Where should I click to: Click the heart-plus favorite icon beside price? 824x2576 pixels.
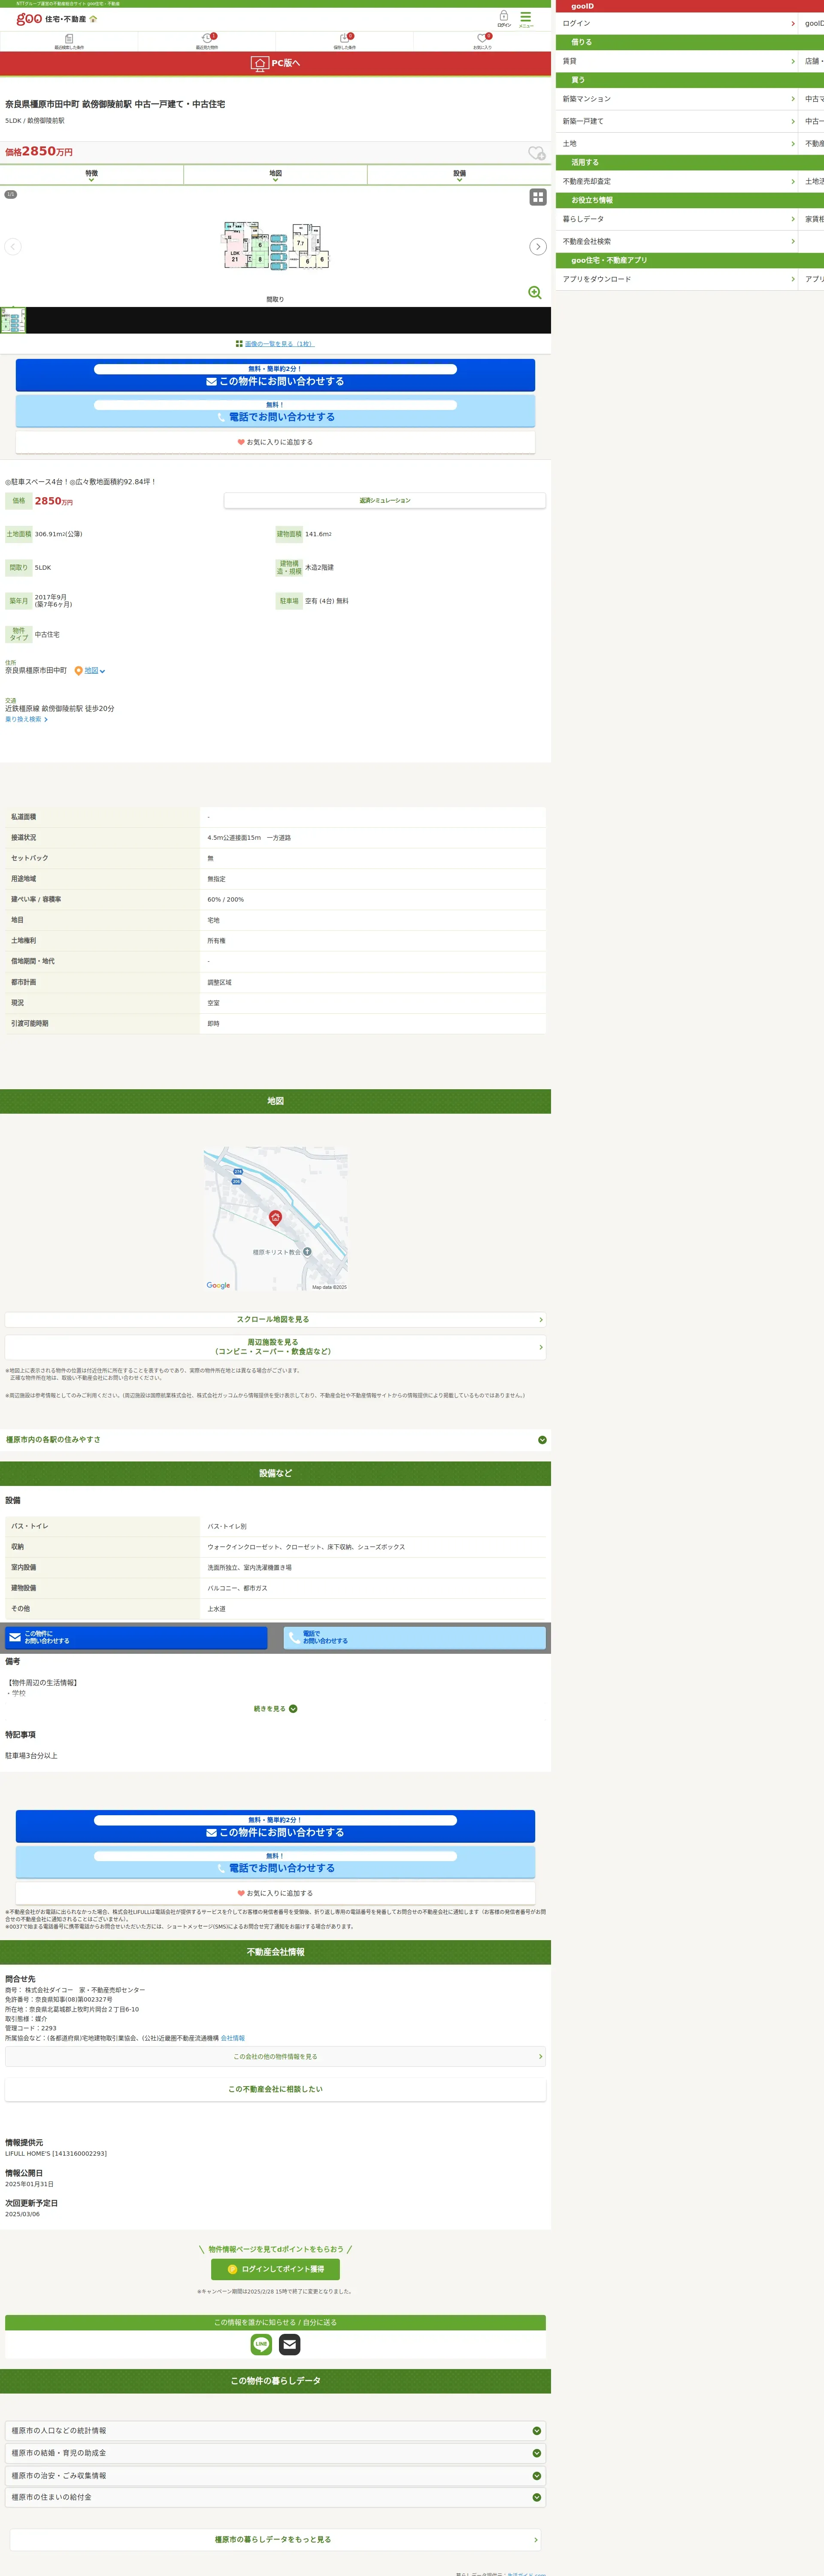pos(536,153)
